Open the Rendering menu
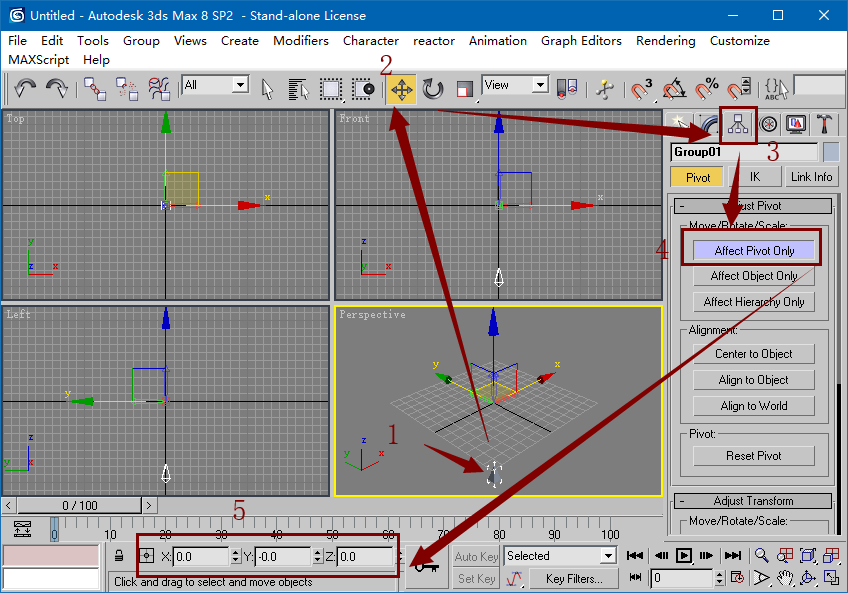Image resolution: width=848 pixels, height=593 pixels. [x=665, y=41]
